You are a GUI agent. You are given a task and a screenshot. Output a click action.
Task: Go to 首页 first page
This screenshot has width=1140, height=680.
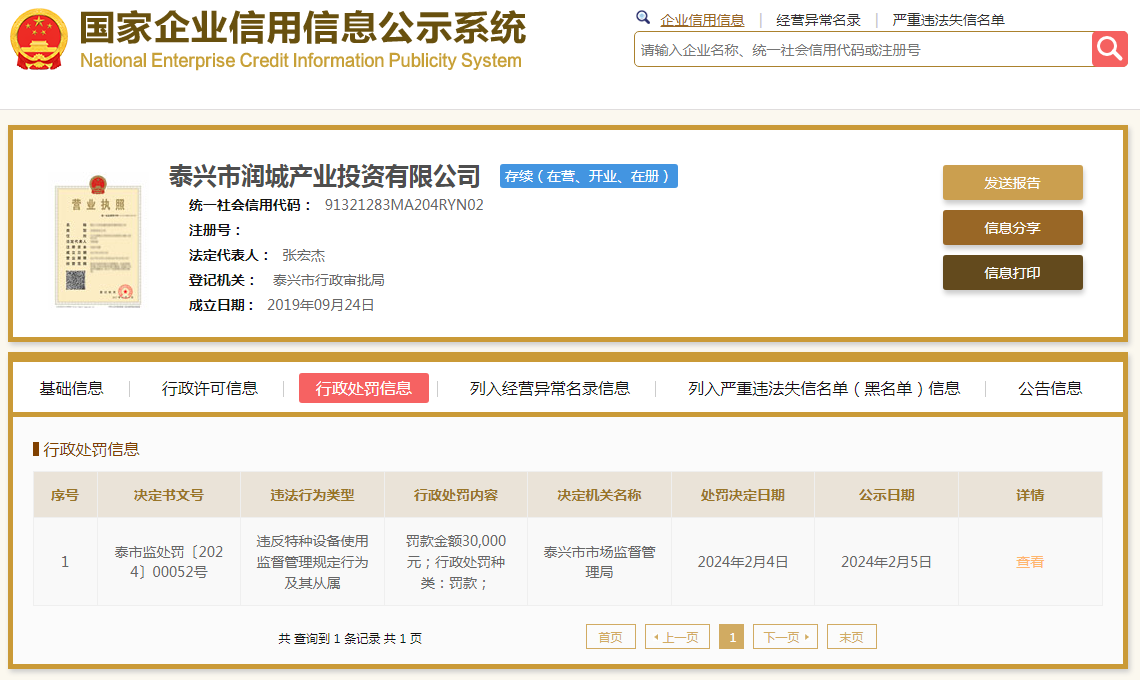pos(610,637)
